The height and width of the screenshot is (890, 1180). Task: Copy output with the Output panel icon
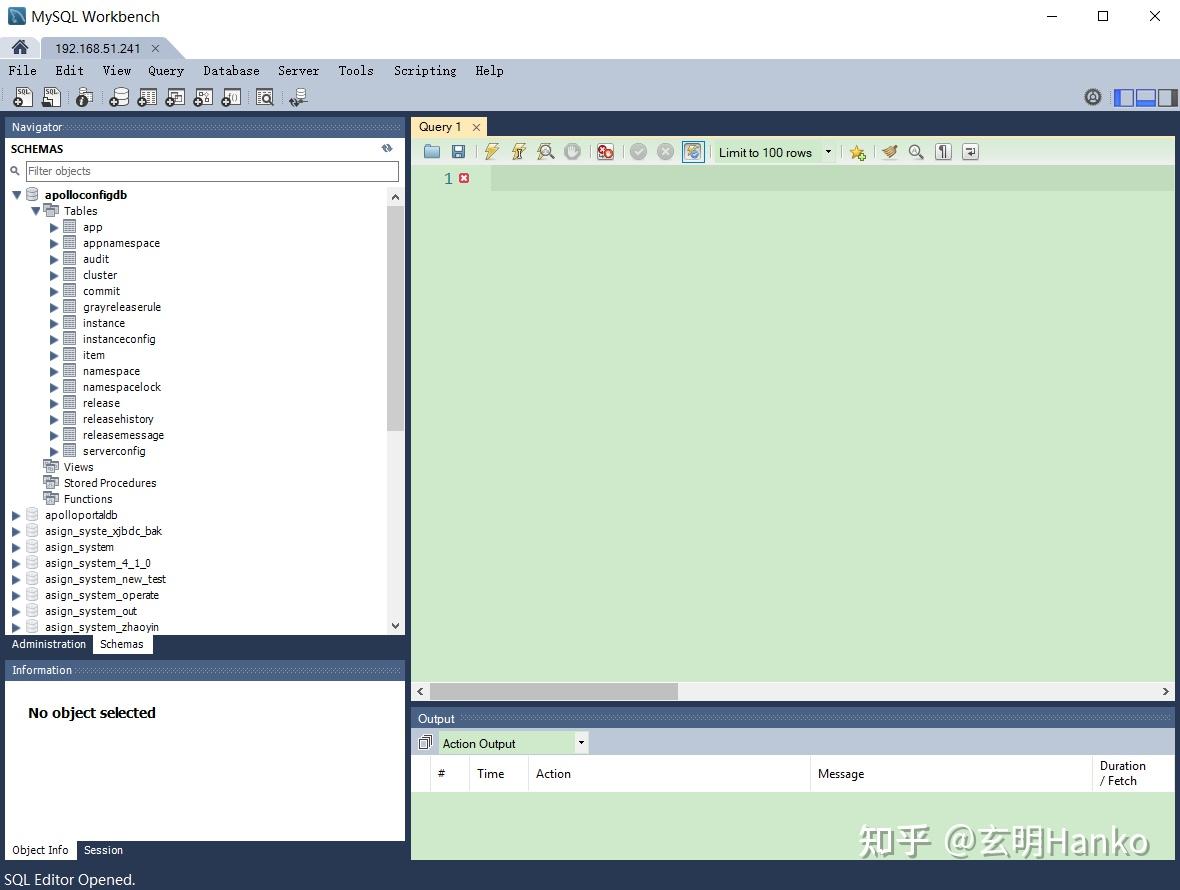(x=425, y=743)
